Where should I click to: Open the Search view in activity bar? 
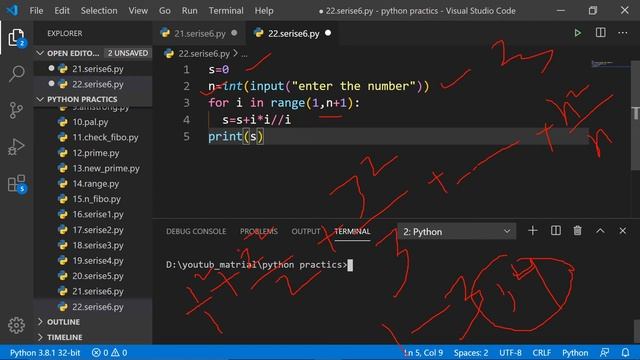click(16, 74)
